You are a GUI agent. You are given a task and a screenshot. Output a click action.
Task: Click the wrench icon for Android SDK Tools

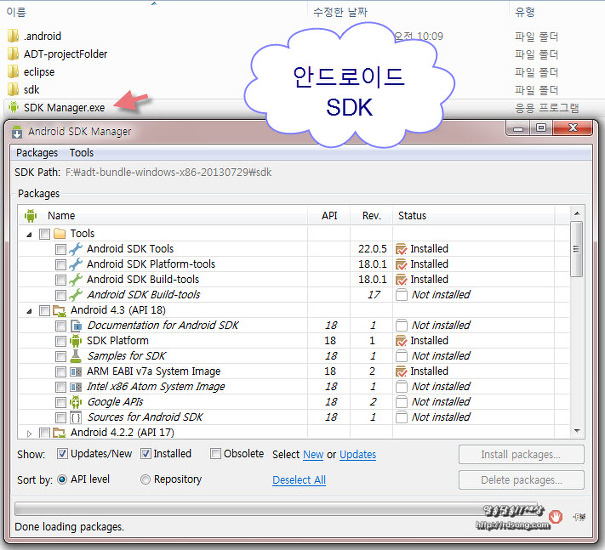76,249
